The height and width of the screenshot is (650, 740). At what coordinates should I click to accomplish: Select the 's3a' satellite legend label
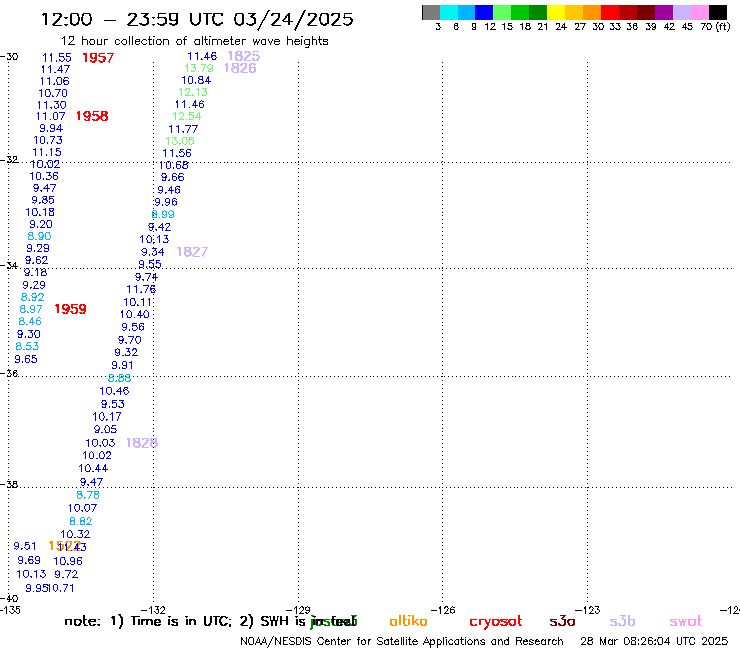(x=562, y=622)
